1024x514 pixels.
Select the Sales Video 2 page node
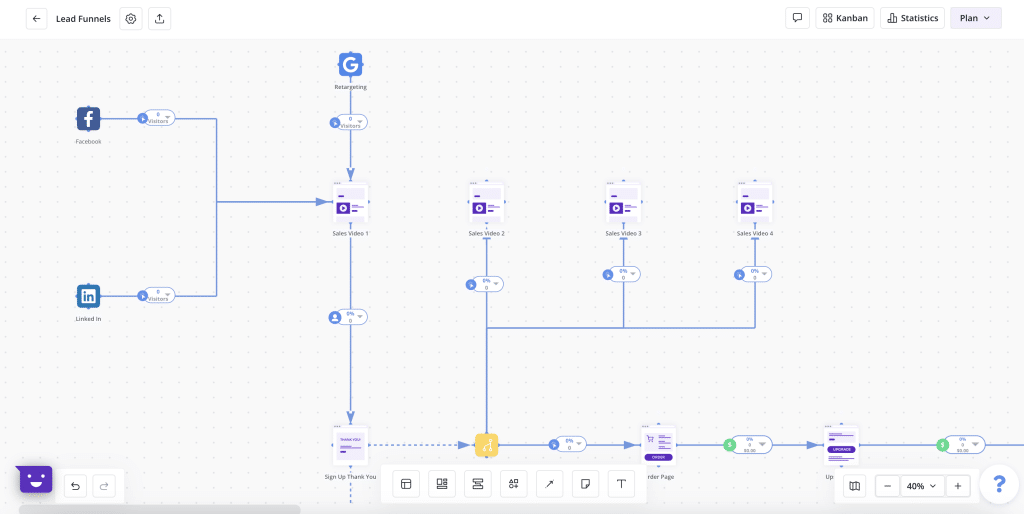click(x=487, y=202)
